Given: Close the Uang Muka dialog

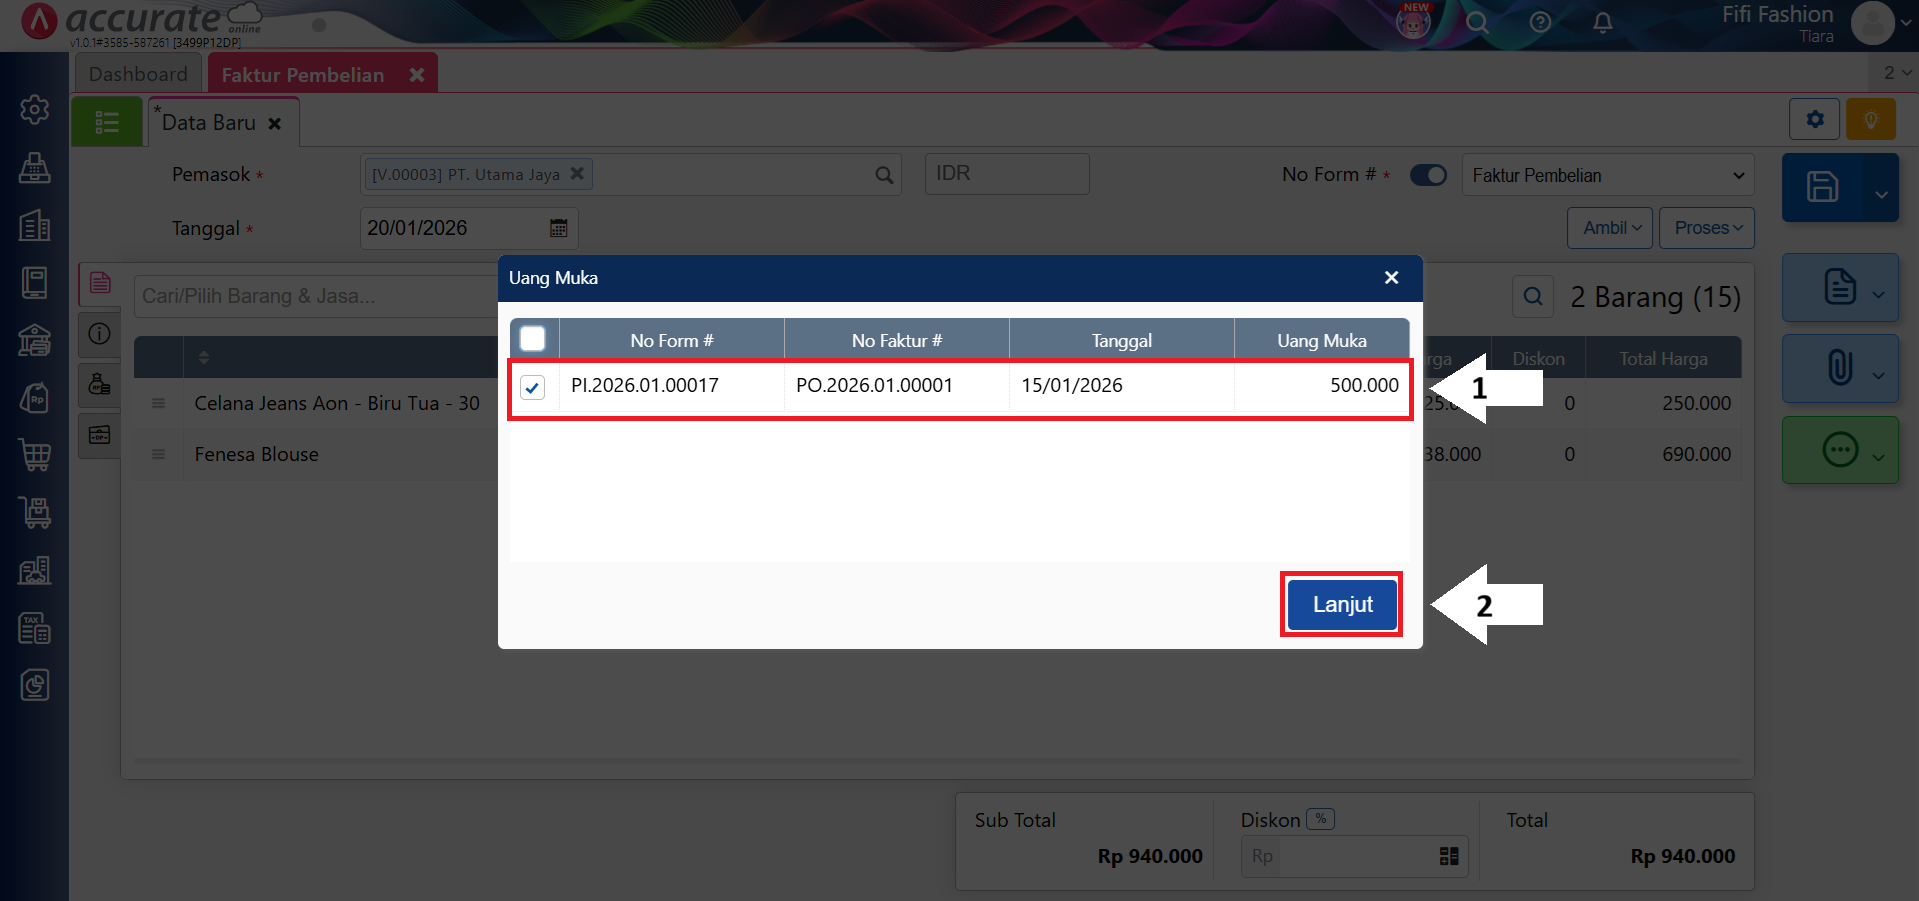Looking at the screenshot, I should click(1391, 278).
